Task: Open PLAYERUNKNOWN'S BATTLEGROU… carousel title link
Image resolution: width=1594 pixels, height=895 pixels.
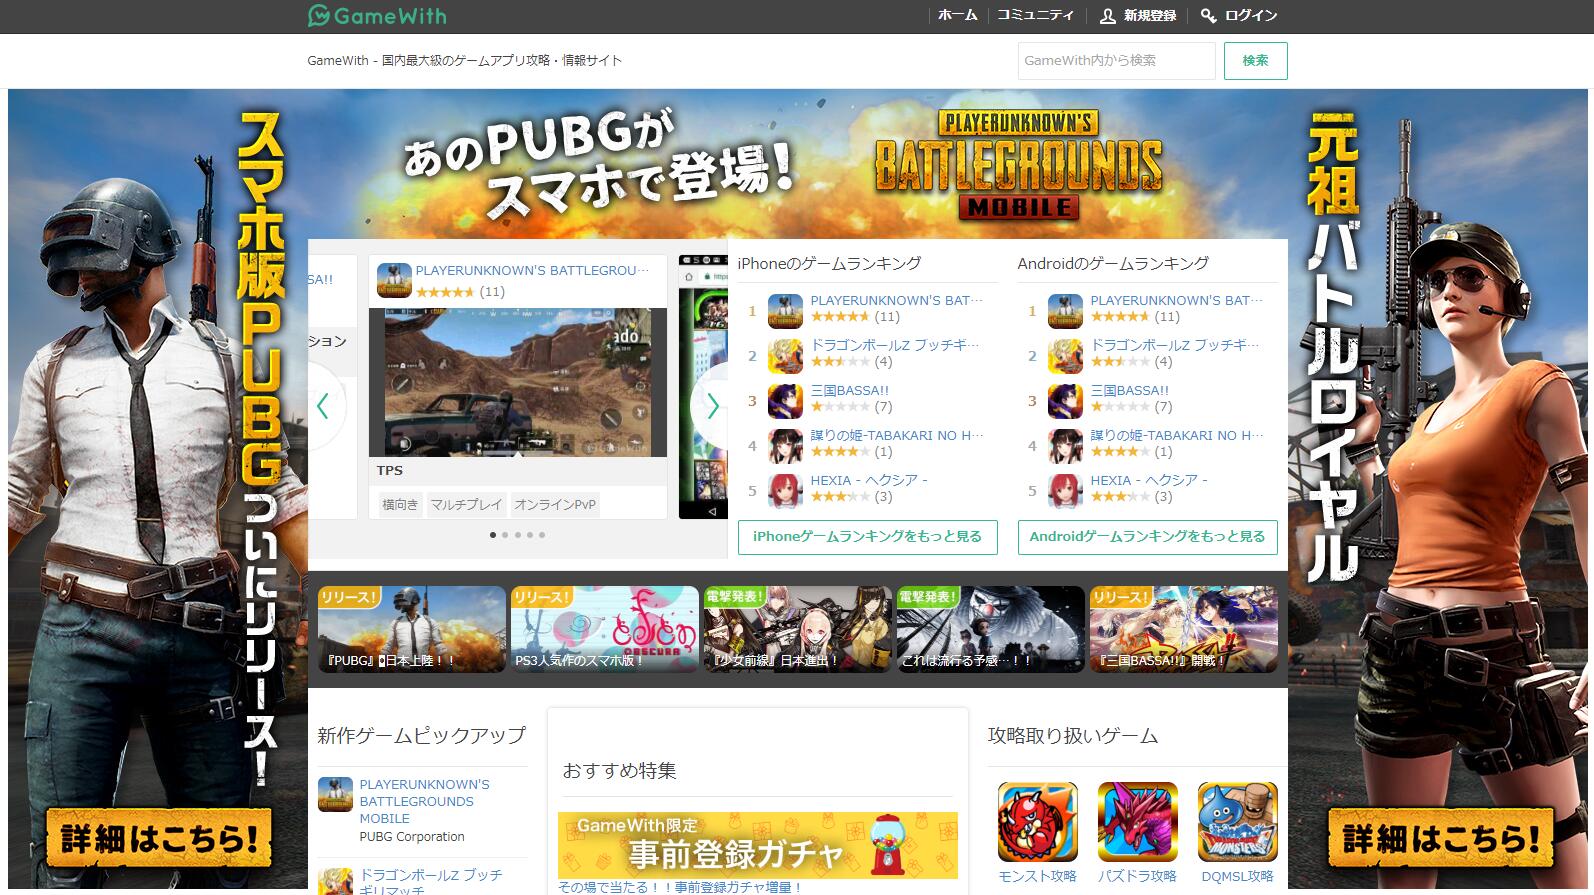Action: [532, 270]
